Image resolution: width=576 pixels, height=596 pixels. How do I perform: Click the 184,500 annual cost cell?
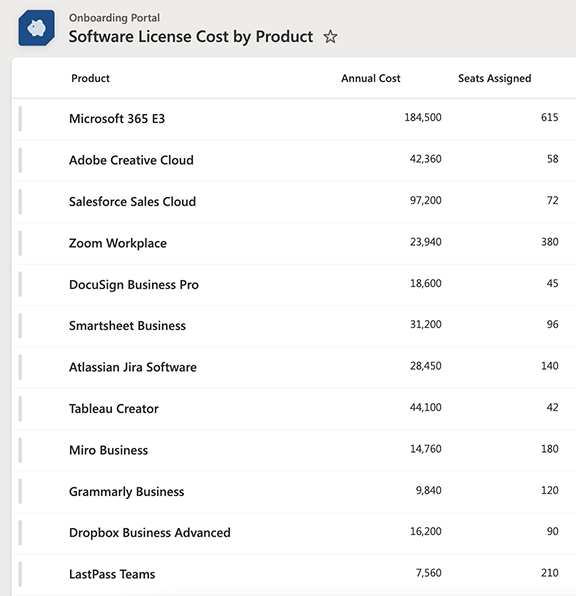tap(423, 117)
